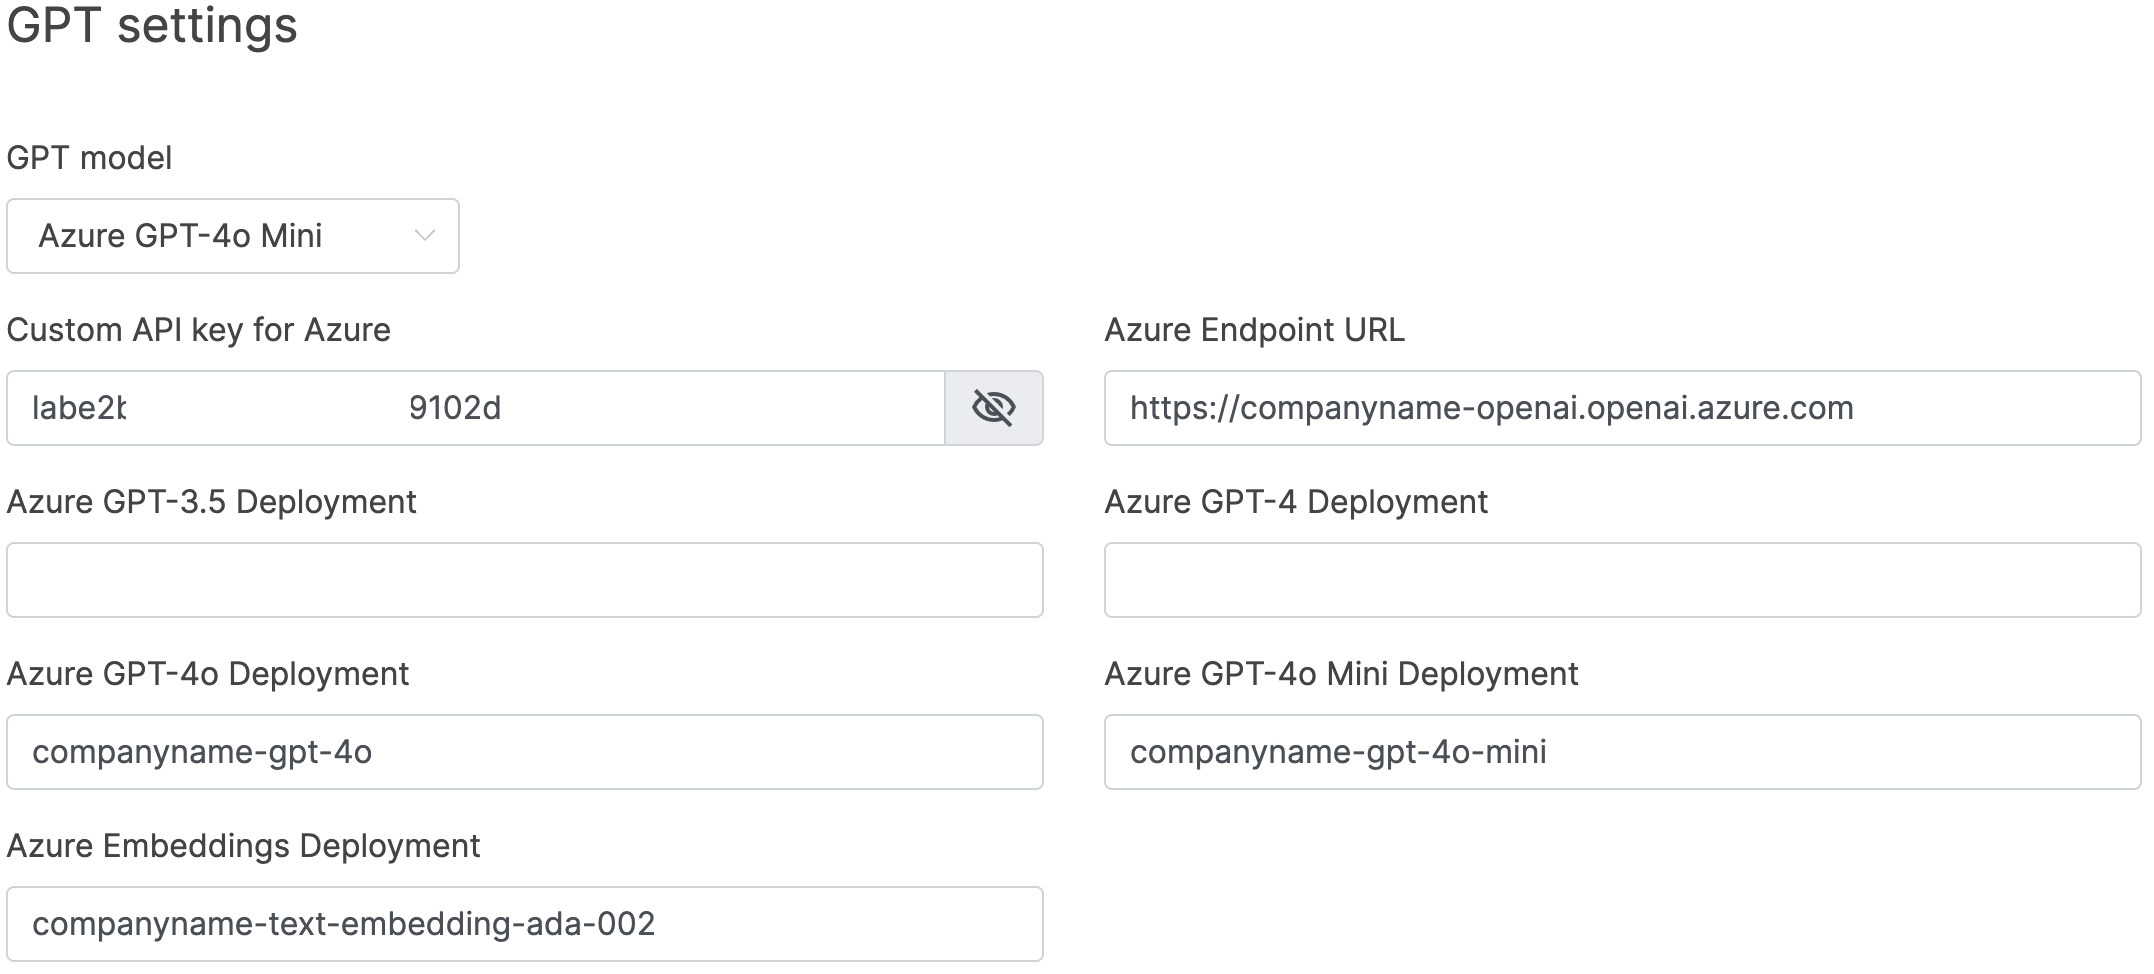Click the GPT settings heading
This screenshot has height=974, width=2154.
[152, 25]
